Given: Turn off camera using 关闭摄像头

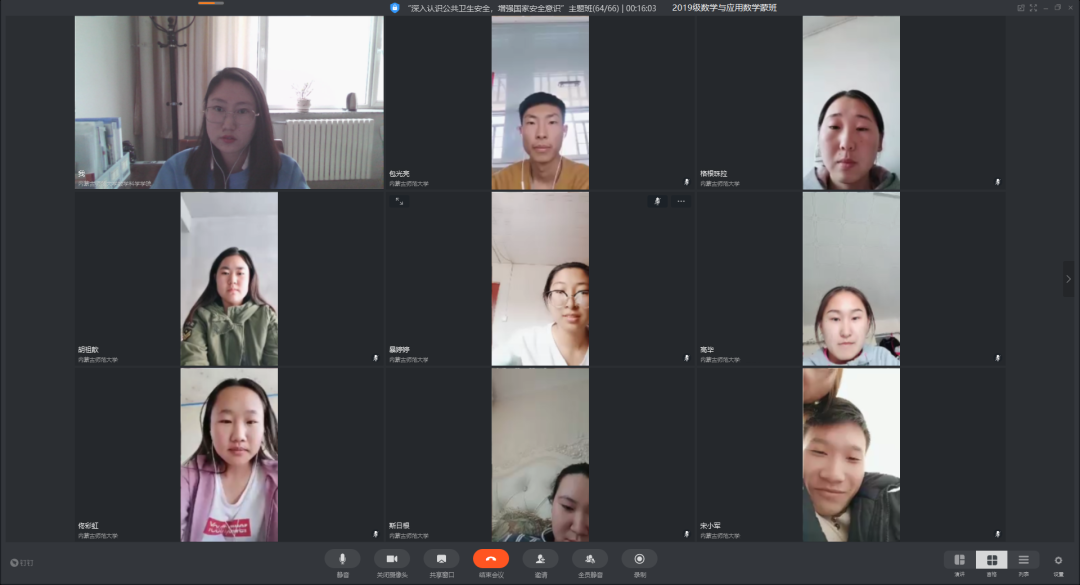Looking at the screenshot, I should pos(392,559).
